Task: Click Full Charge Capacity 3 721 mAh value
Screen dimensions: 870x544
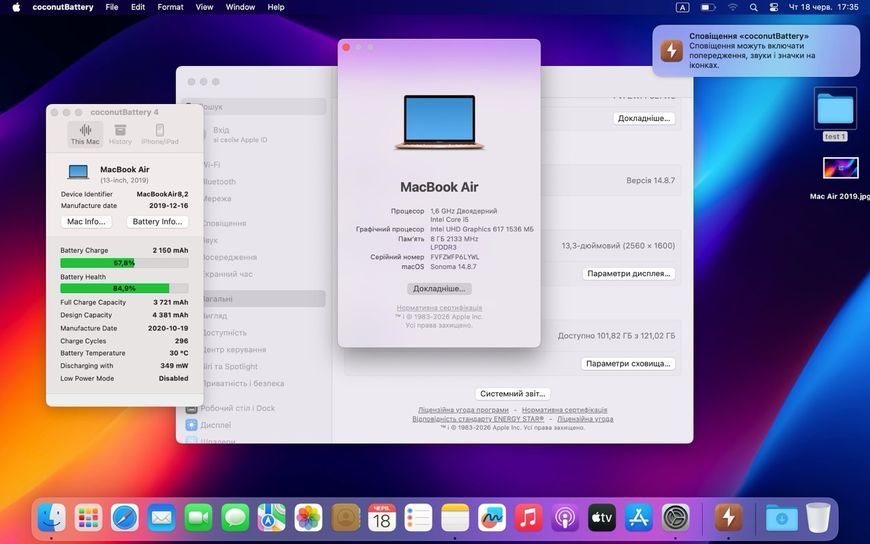Action: click(x=170, y=302)
